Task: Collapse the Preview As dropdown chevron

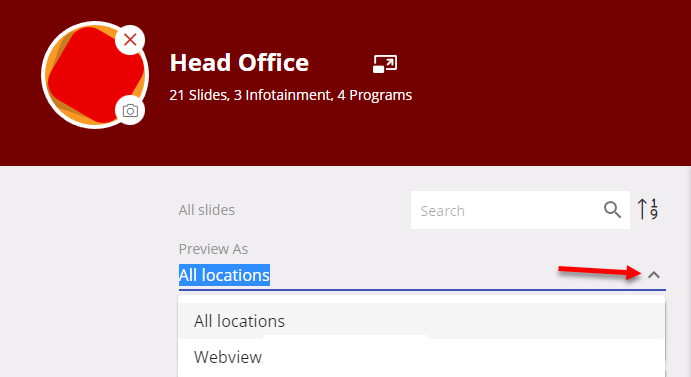Action: [654, 275]
